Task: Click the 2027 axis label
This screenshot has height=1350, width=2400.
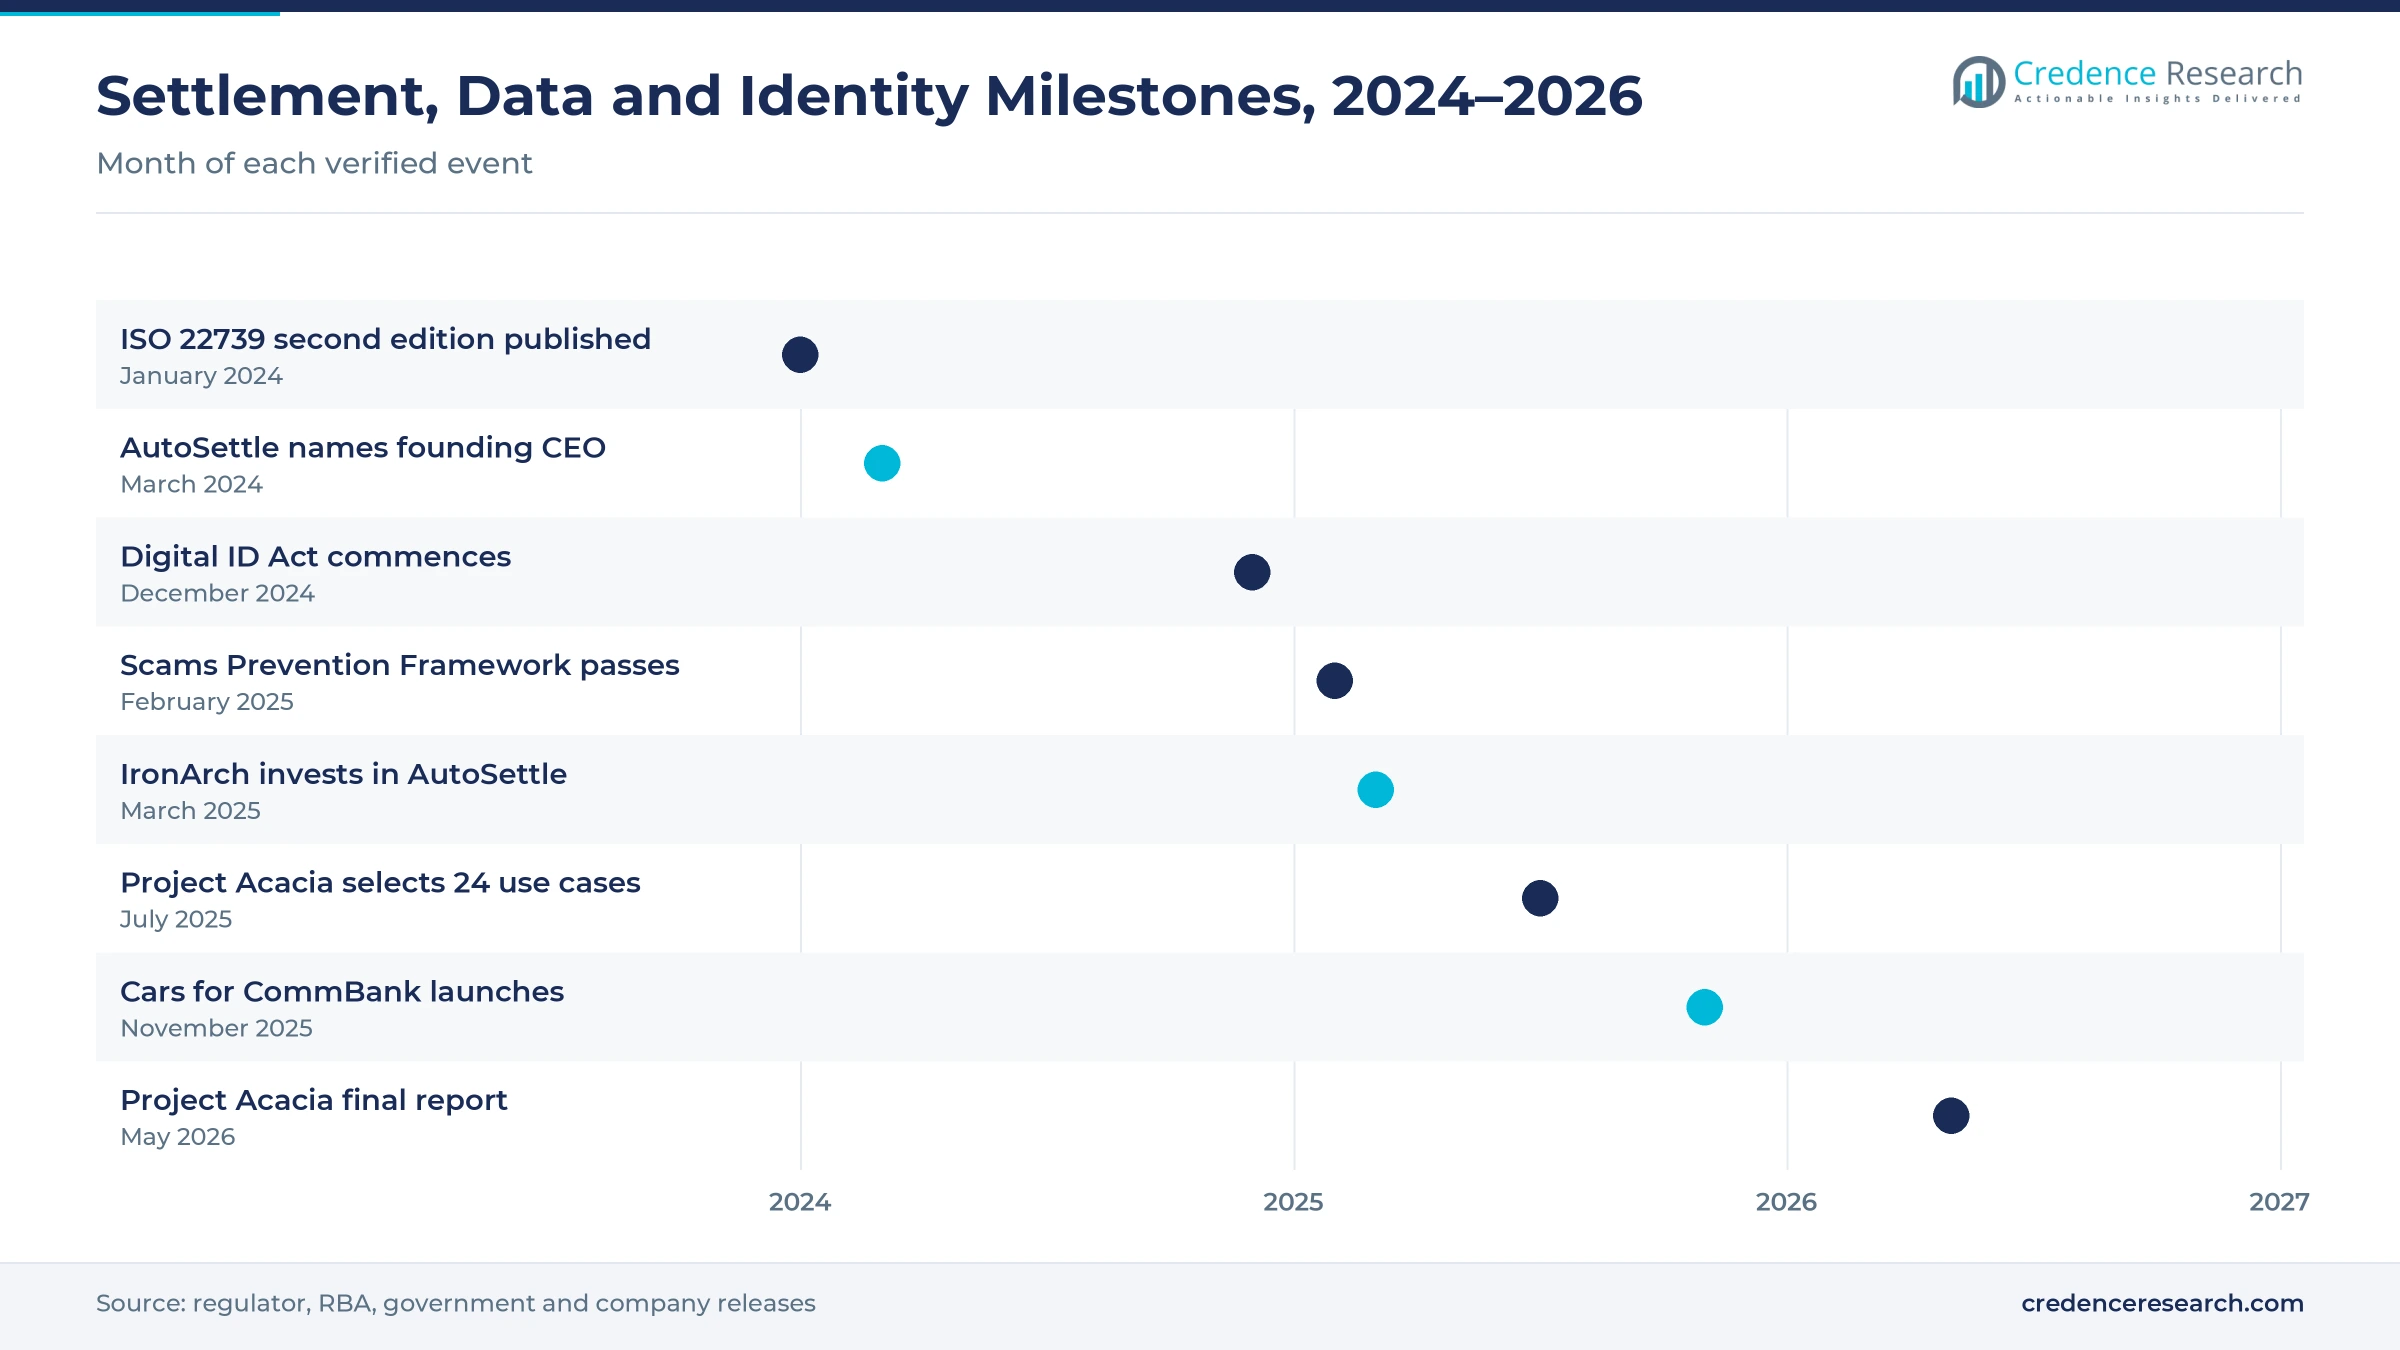Action: pyautogui.click(x=2279, y=1202)
